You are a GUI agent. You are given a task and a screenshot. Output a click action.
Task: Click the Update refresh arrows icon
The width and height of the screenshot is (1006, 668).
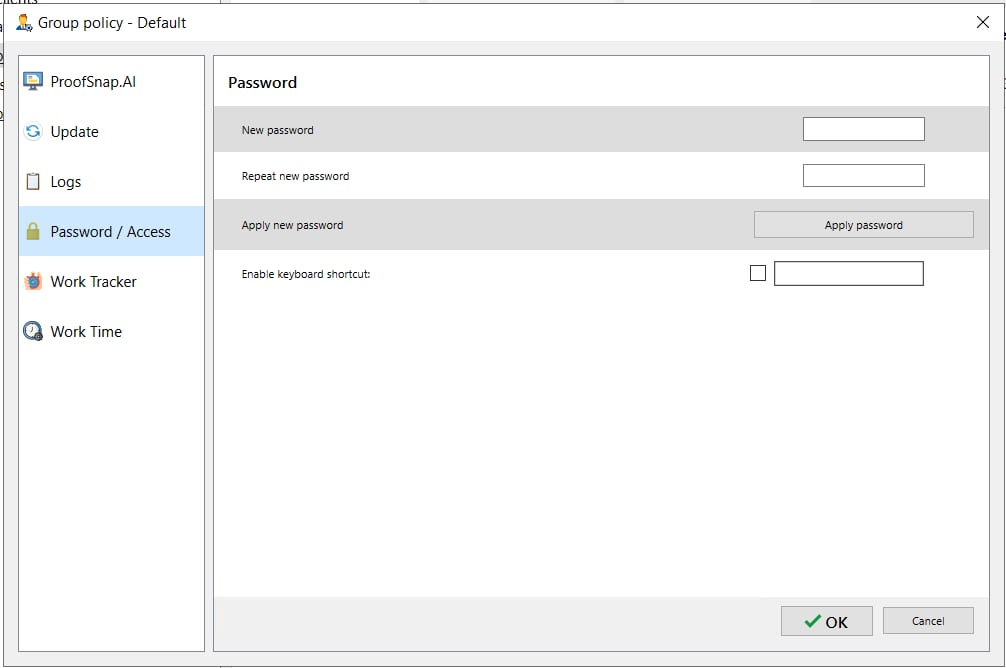tap(33, 131)
